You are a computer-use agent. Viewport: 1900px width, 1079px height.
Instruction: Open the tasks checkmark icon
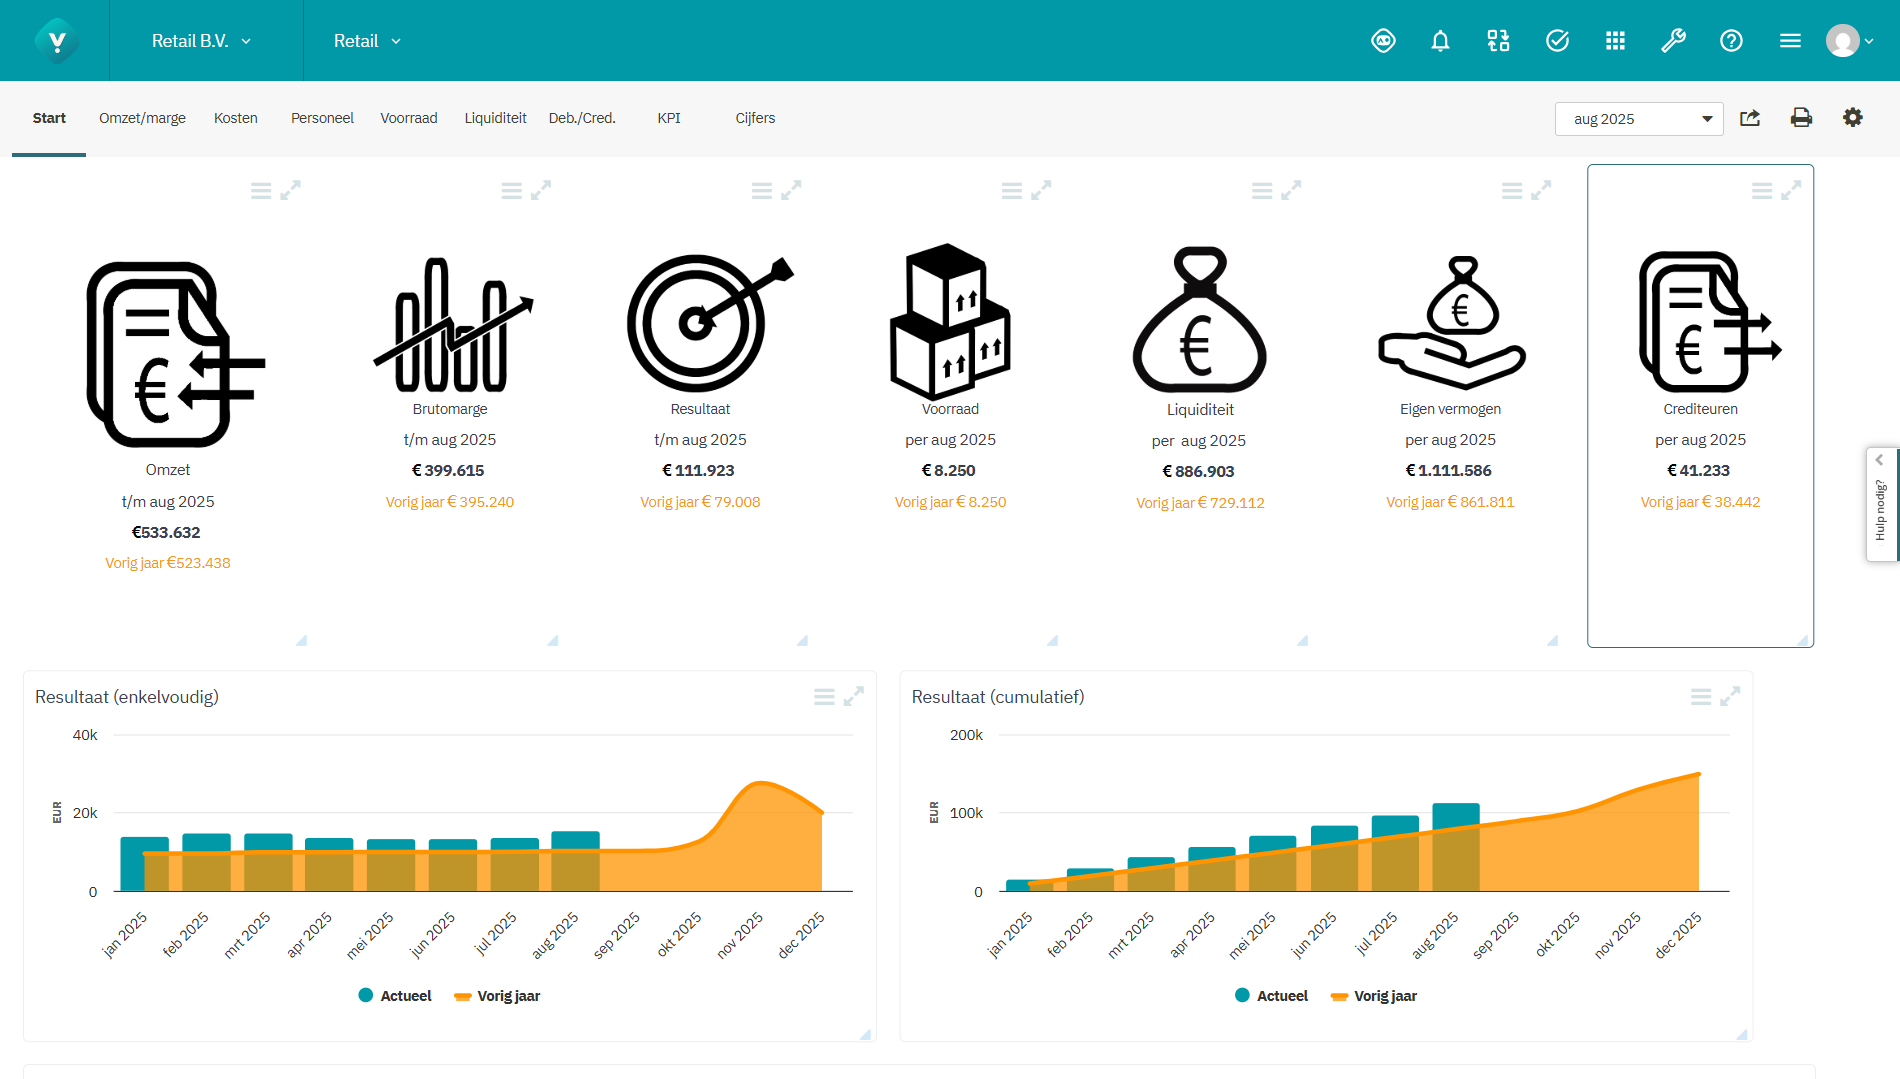tap(1557, 40)
